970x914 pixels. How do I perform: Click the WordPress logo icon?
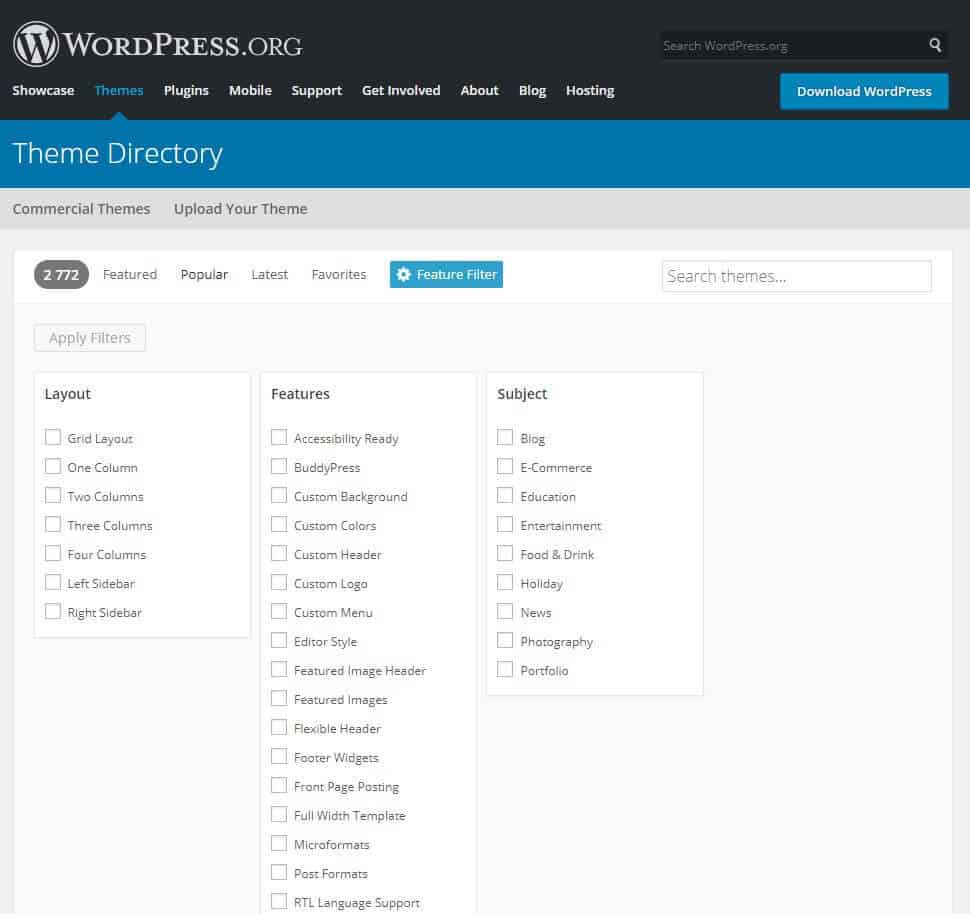click(x=36, y=44)
